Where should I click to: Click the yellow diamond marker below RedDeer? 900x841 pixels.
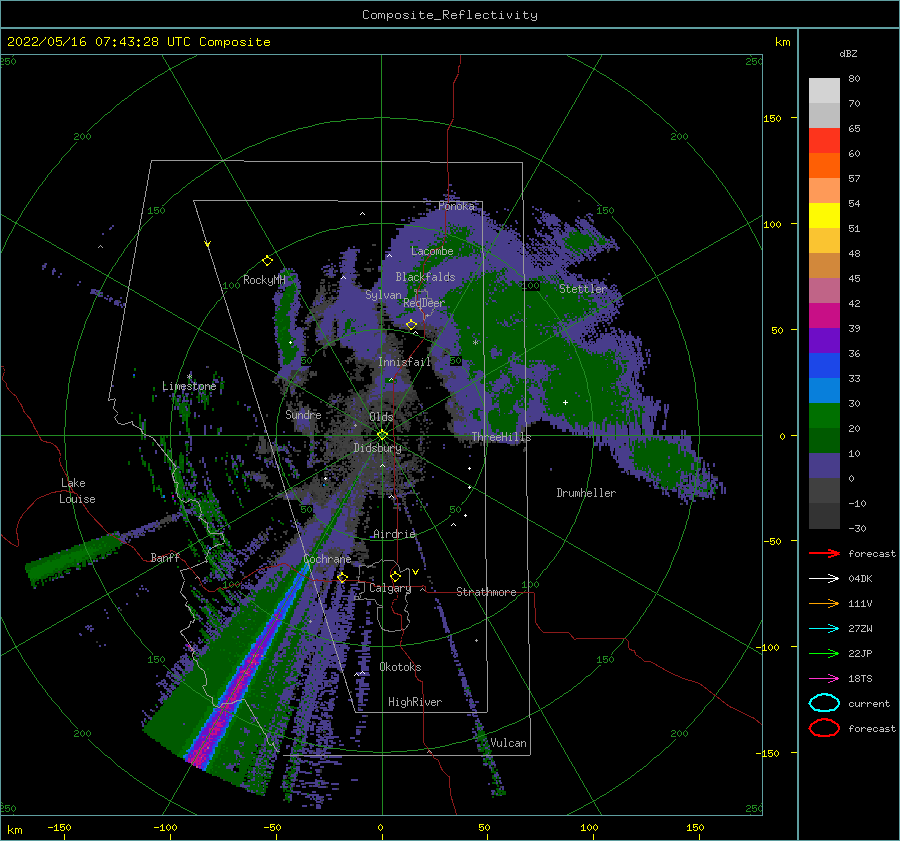(411, 325)
